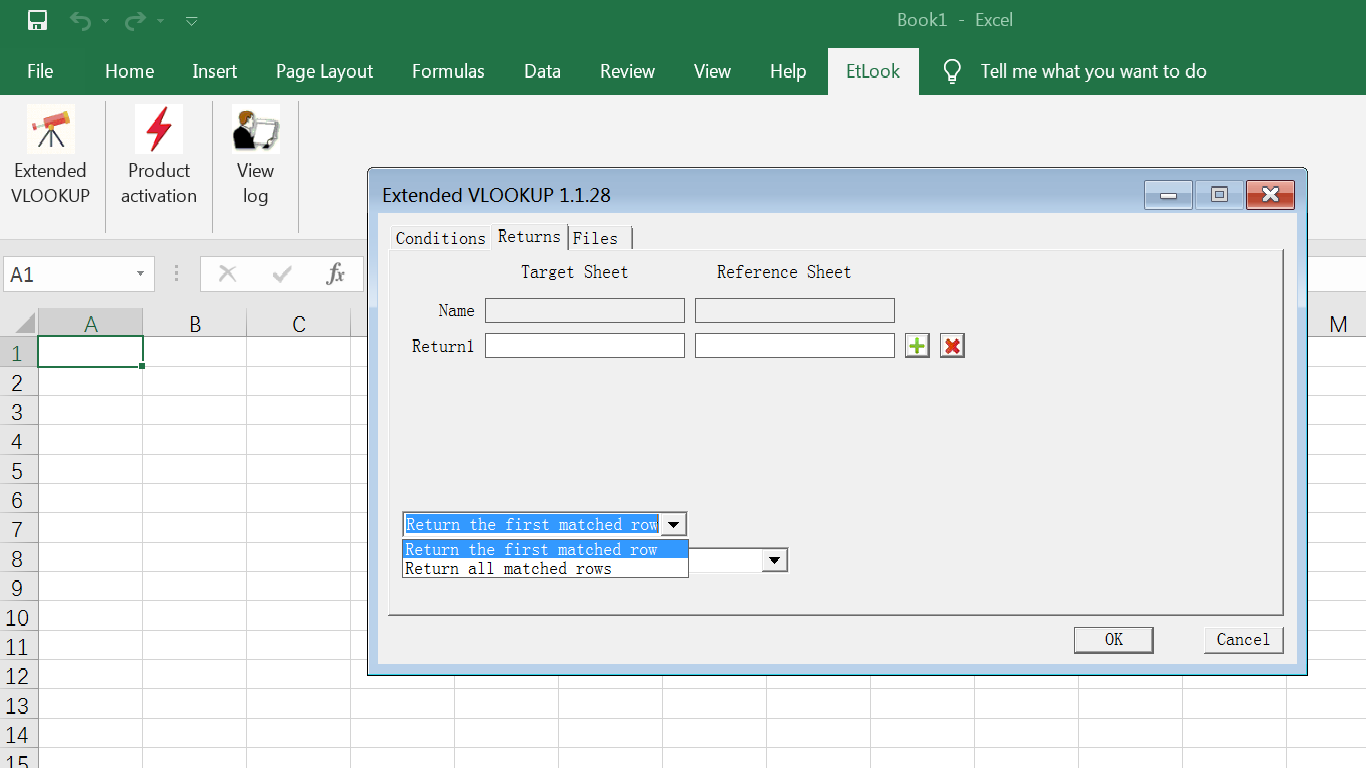Click the Reference Sheet Name field
Screen dimensions: 1366x768
795,310
